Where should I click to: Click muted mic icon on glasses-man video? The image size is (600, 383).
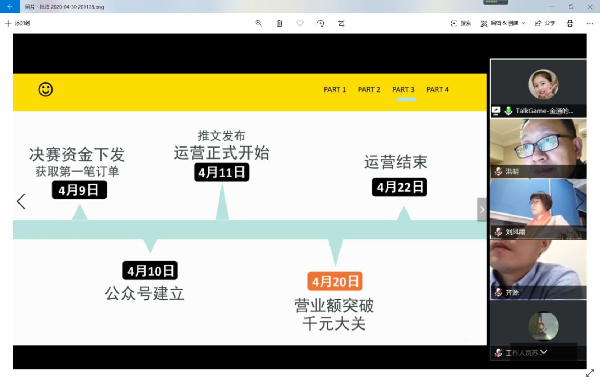(x=498, y=171)
